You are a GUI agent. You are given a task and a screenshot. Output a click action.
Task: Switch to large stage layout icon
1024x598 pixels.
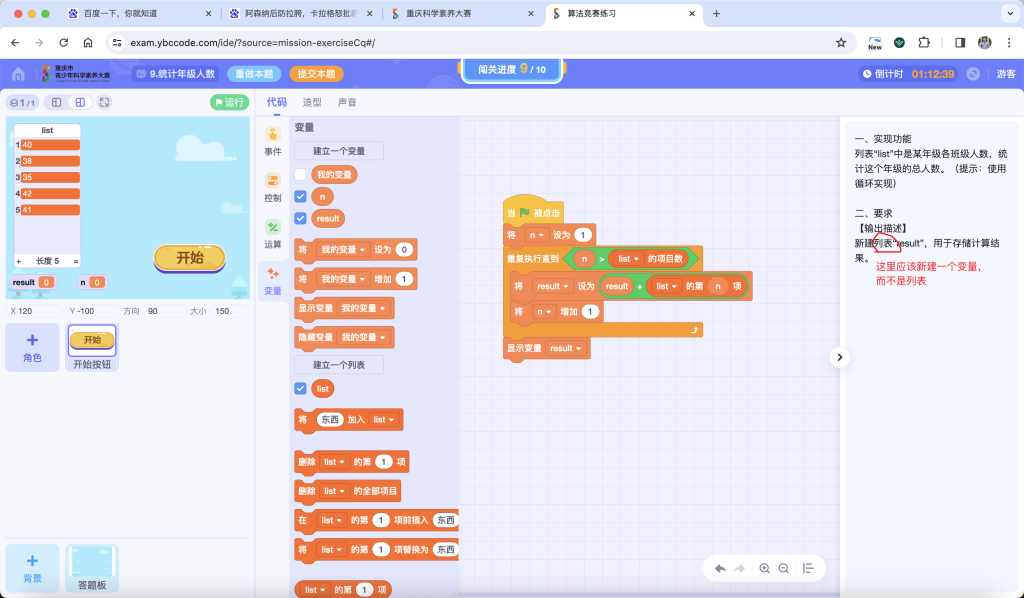(x=80, y=102)
